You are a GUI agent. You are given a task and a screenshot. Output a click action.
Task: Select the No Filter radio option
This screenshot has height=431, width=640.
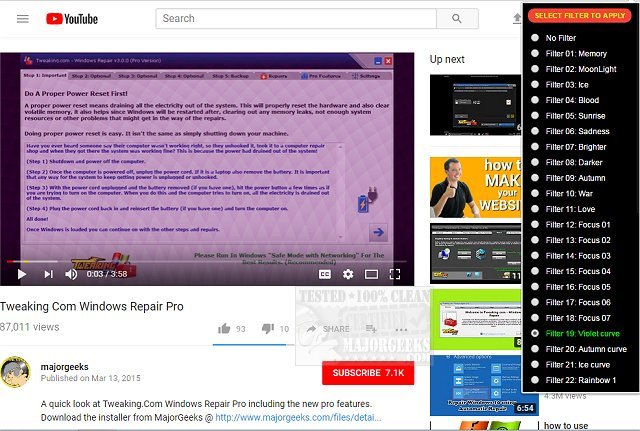(555, 38)
